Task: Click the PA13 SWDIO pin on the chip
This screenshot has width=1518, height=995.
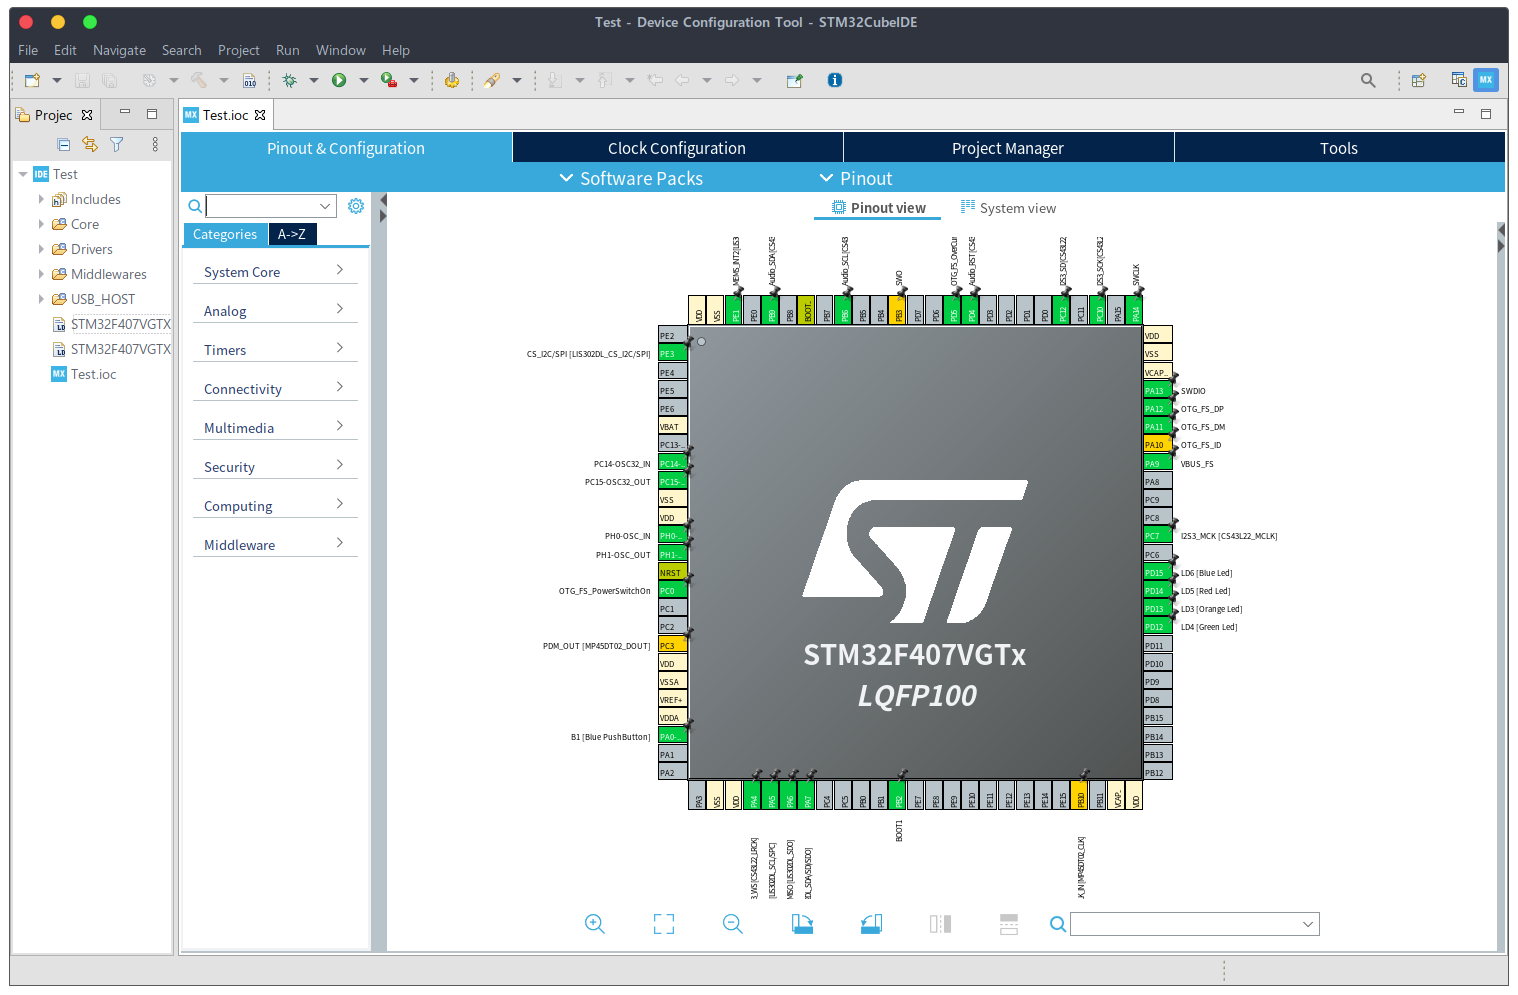Action: [x=1157, y=391]
